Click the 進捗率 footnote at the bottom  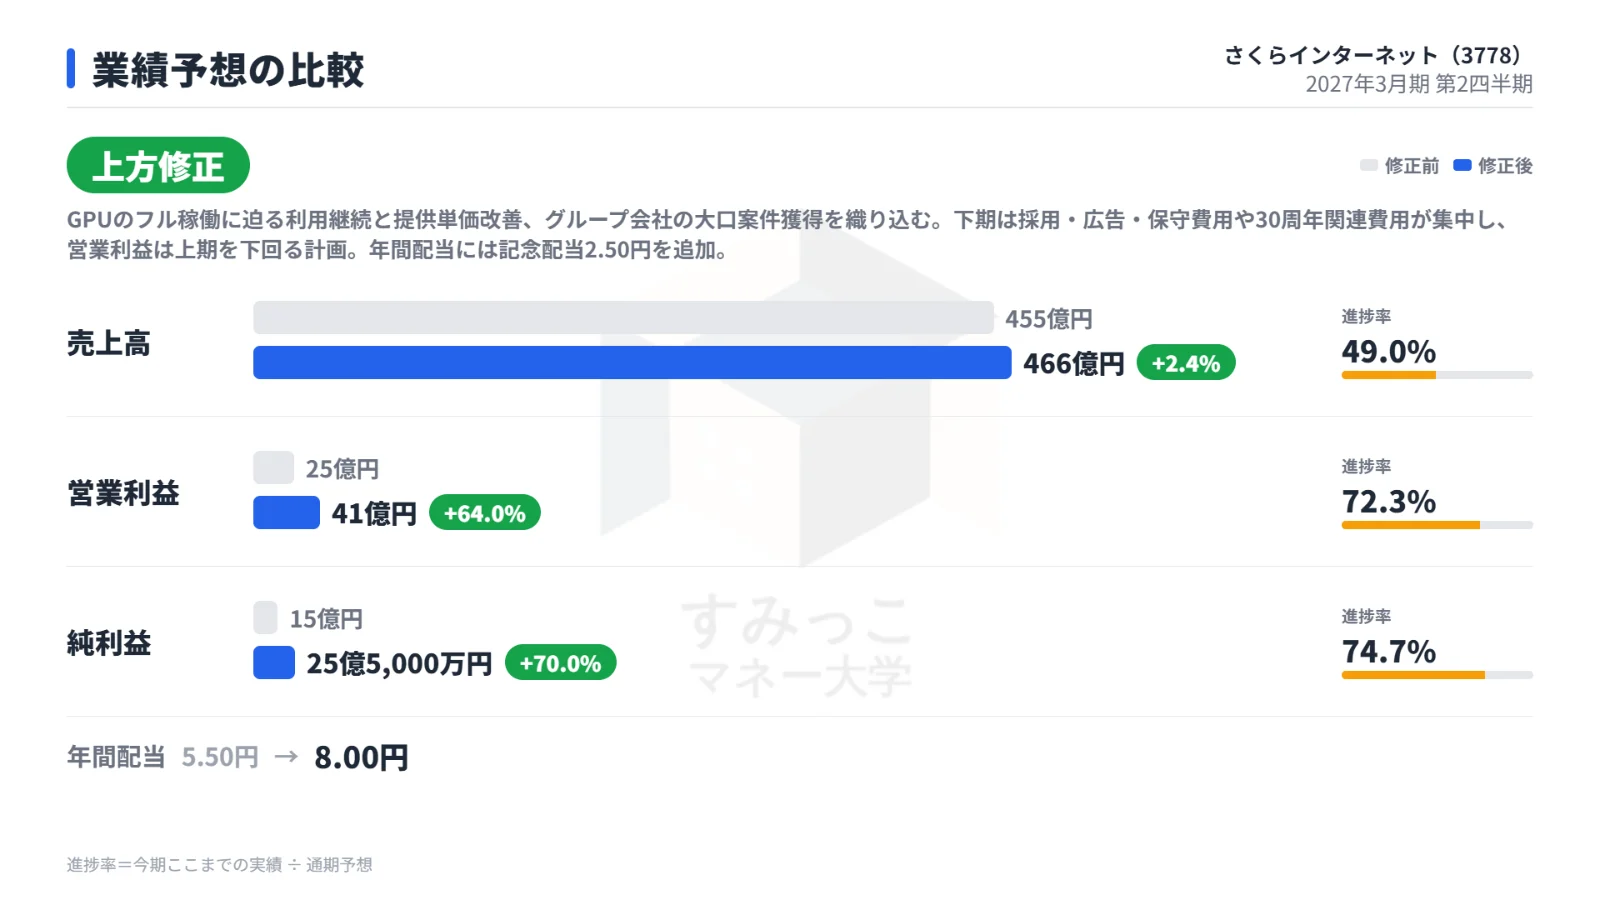point(220,864)
